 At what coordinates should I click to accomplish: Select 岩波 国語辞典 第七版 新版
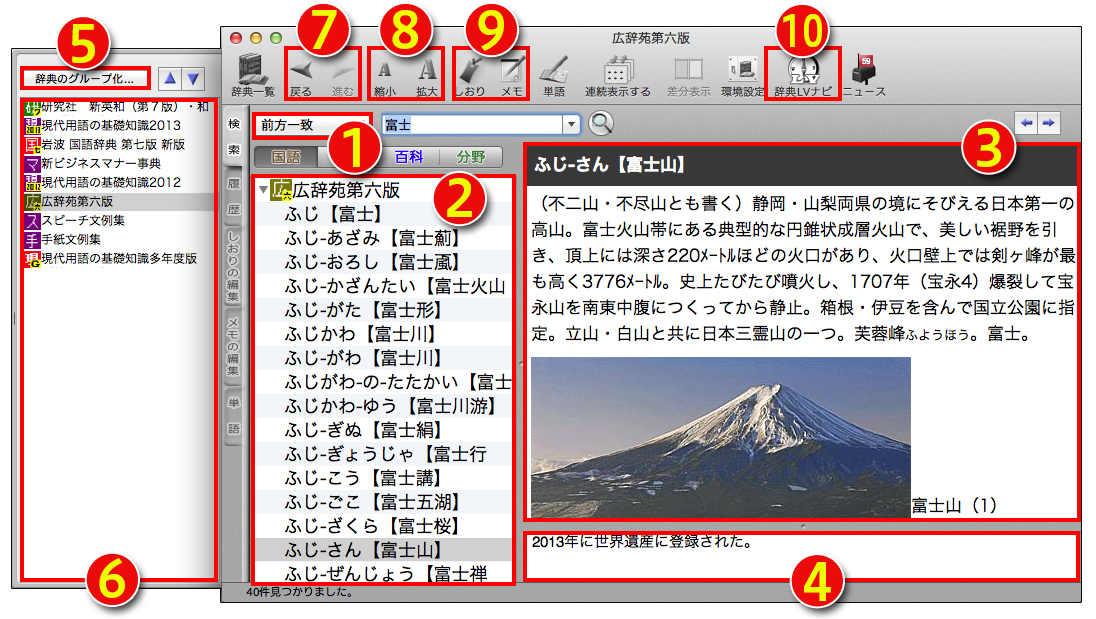(x=119, y=145)
